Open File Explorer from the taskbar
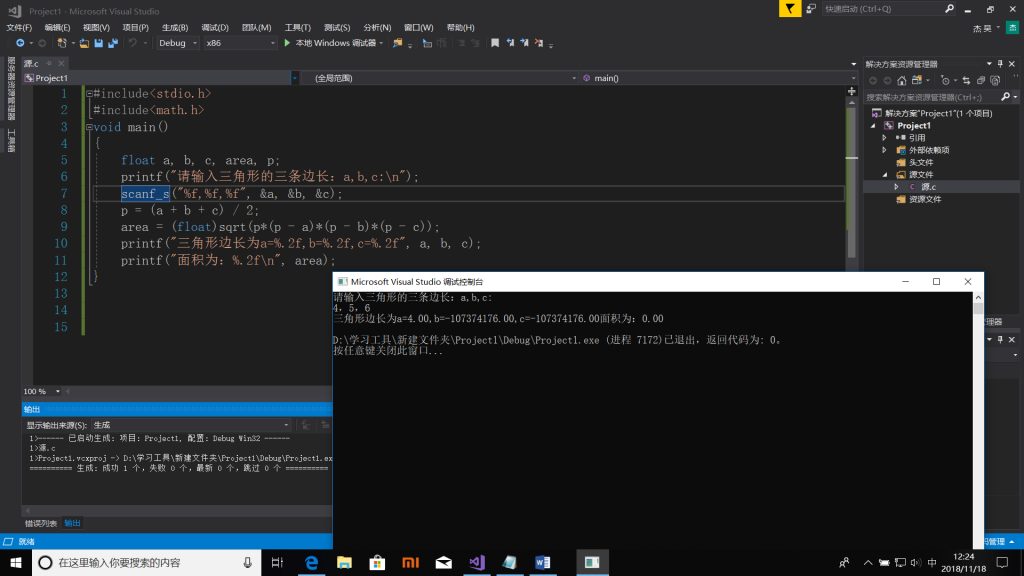Image resolution: width=1024 pixels, height=576 pixels. (x=344, y=562)
